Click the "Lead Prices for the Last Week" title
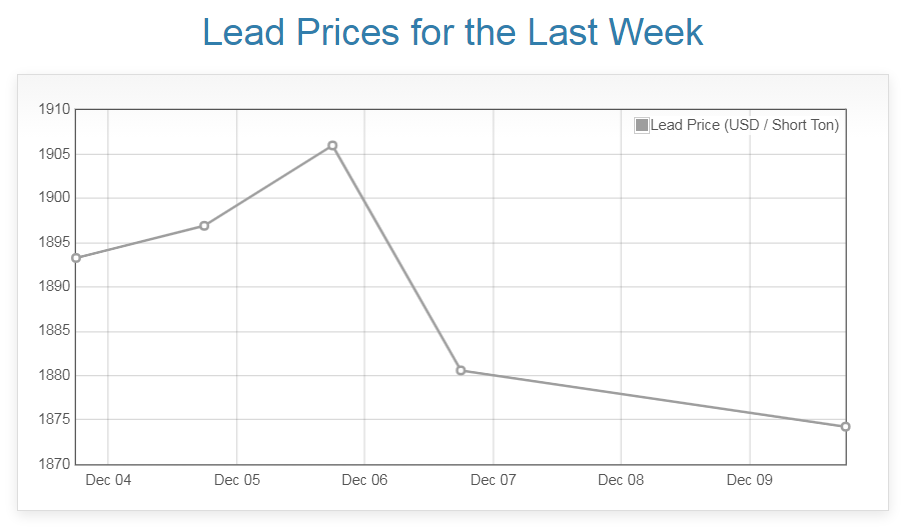909x528 pixels. [453, 32]
